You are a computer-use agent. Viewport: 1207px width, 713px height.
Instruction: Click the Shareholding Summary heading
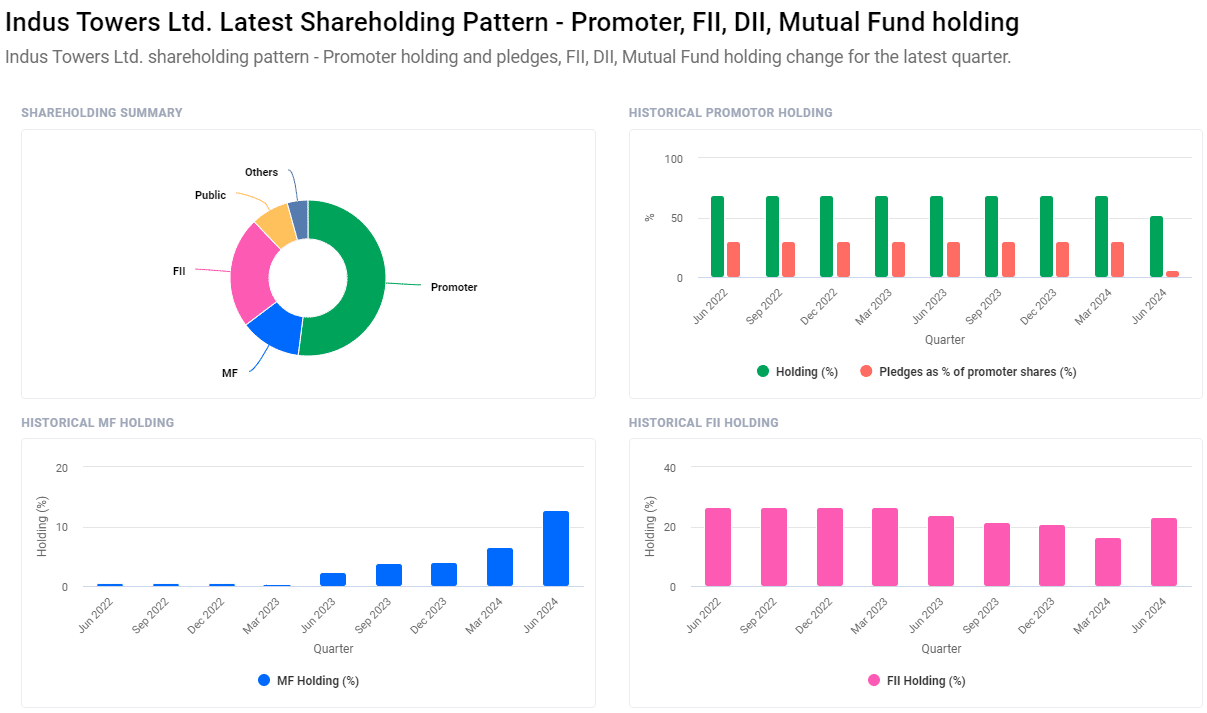point(102,113)
